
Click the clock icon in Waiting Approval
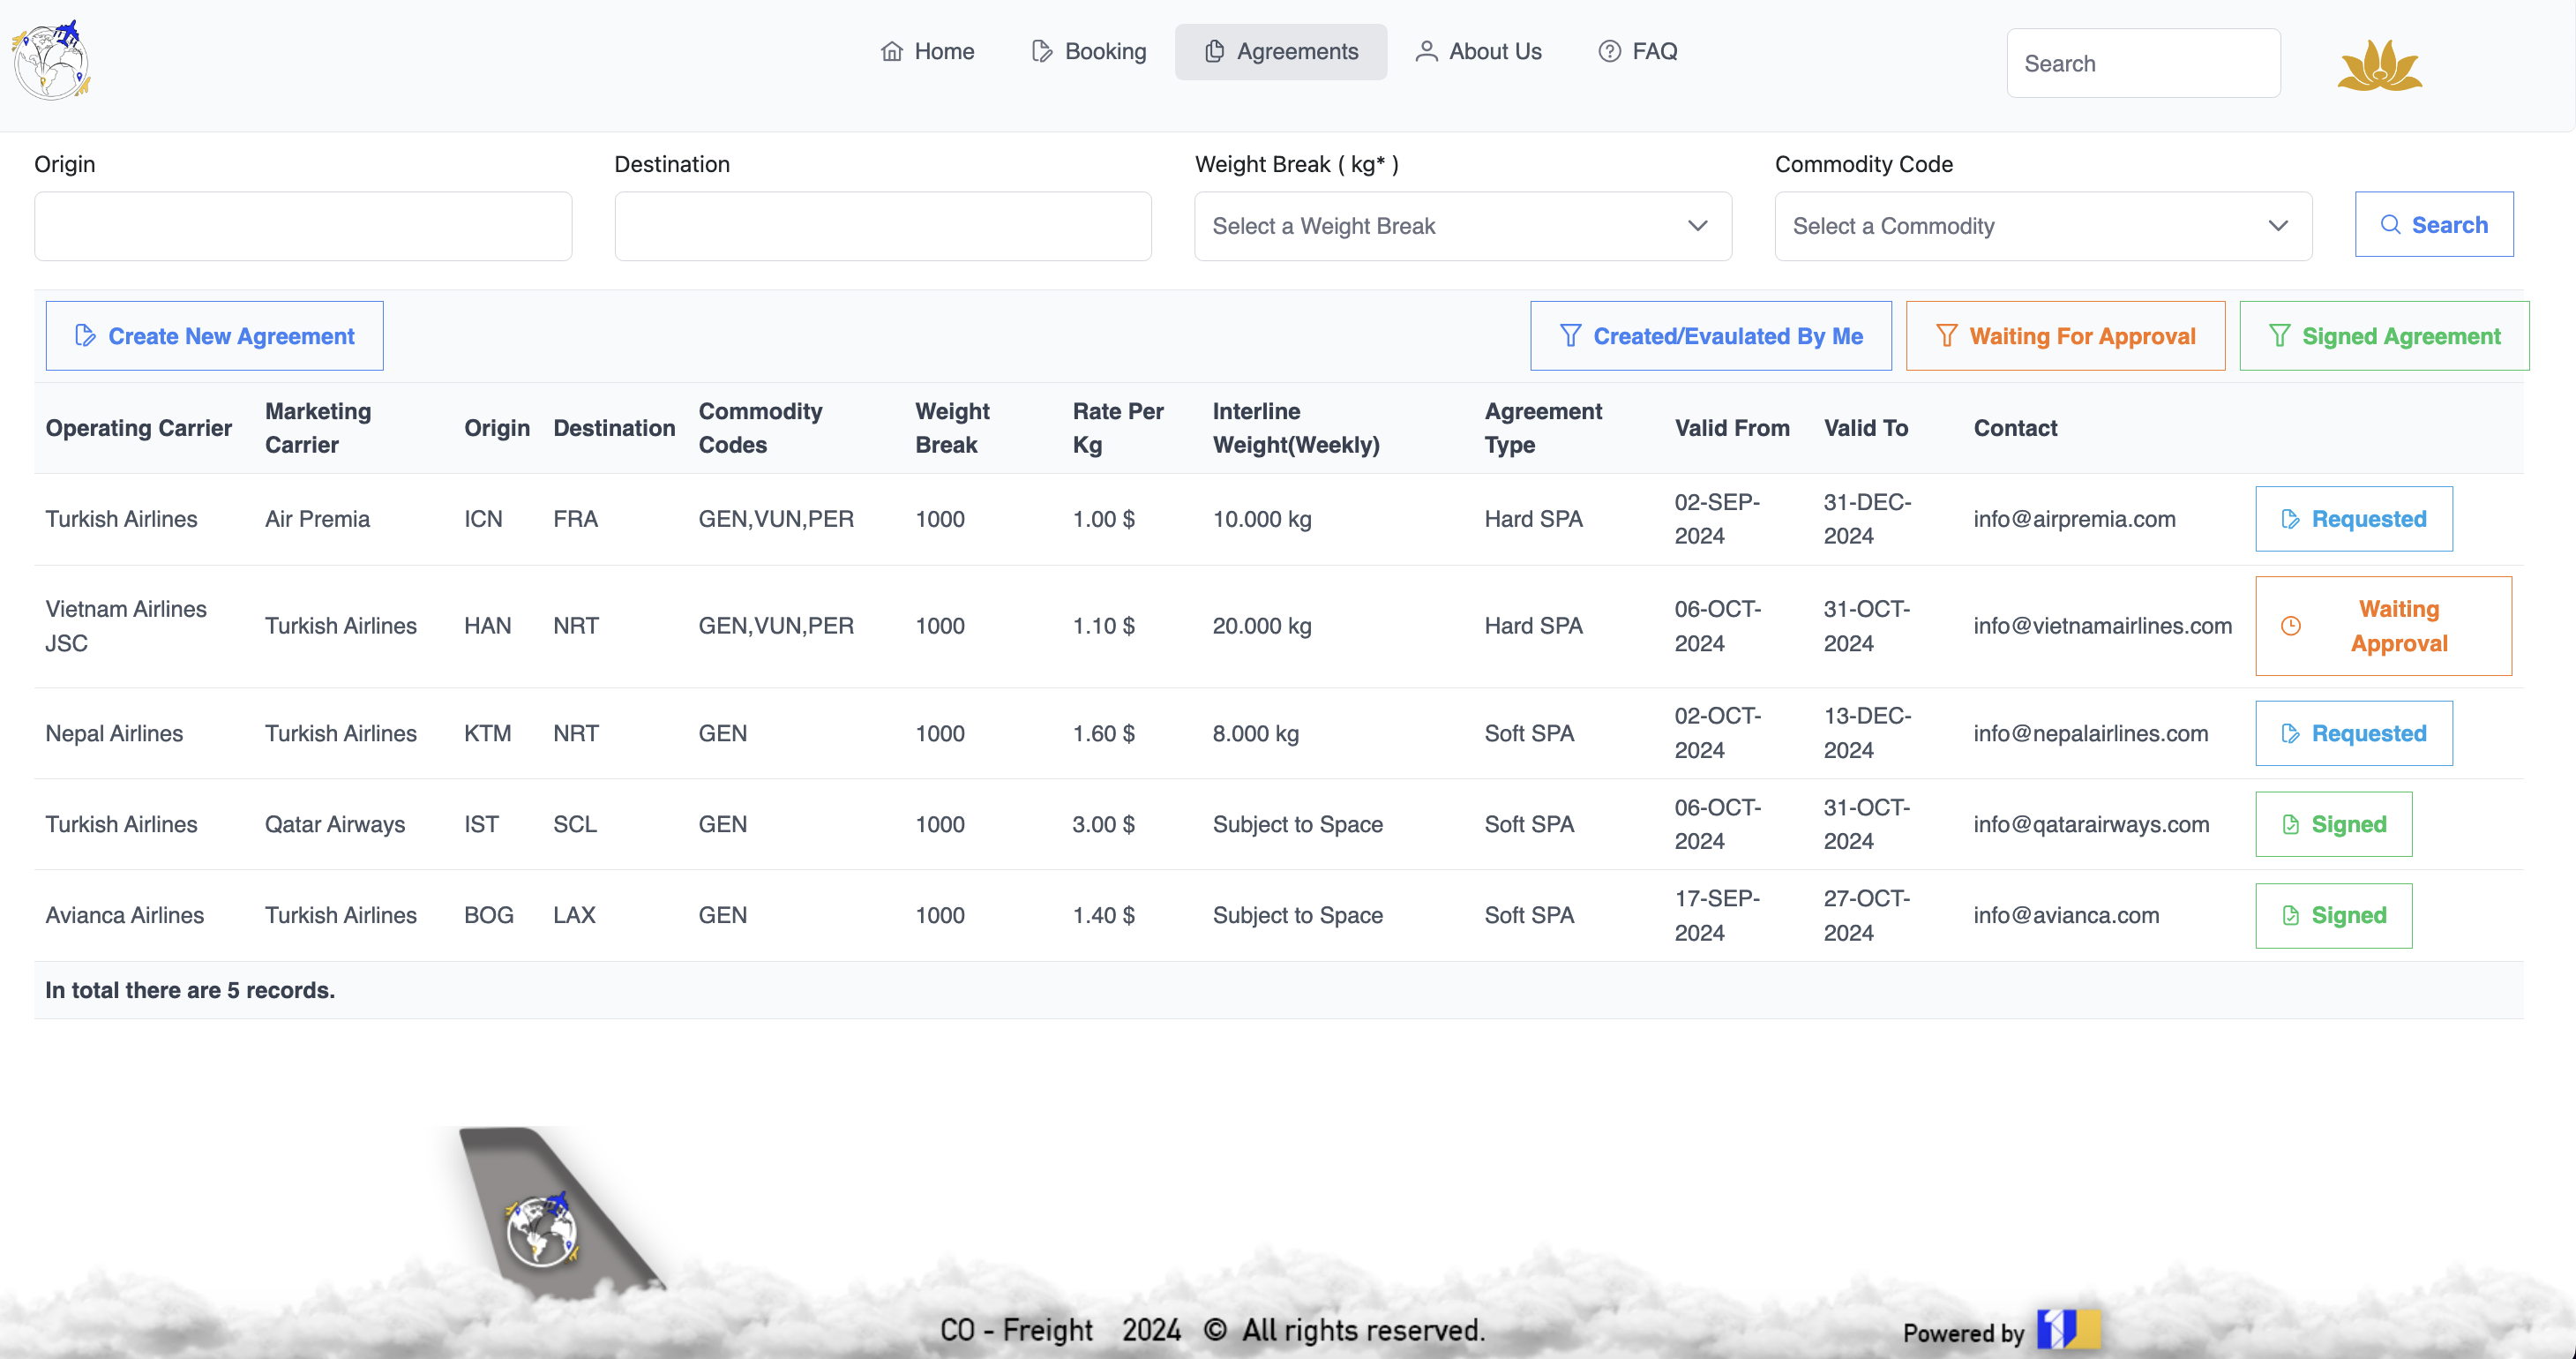pyautogui.click(x=2290, y=626)
